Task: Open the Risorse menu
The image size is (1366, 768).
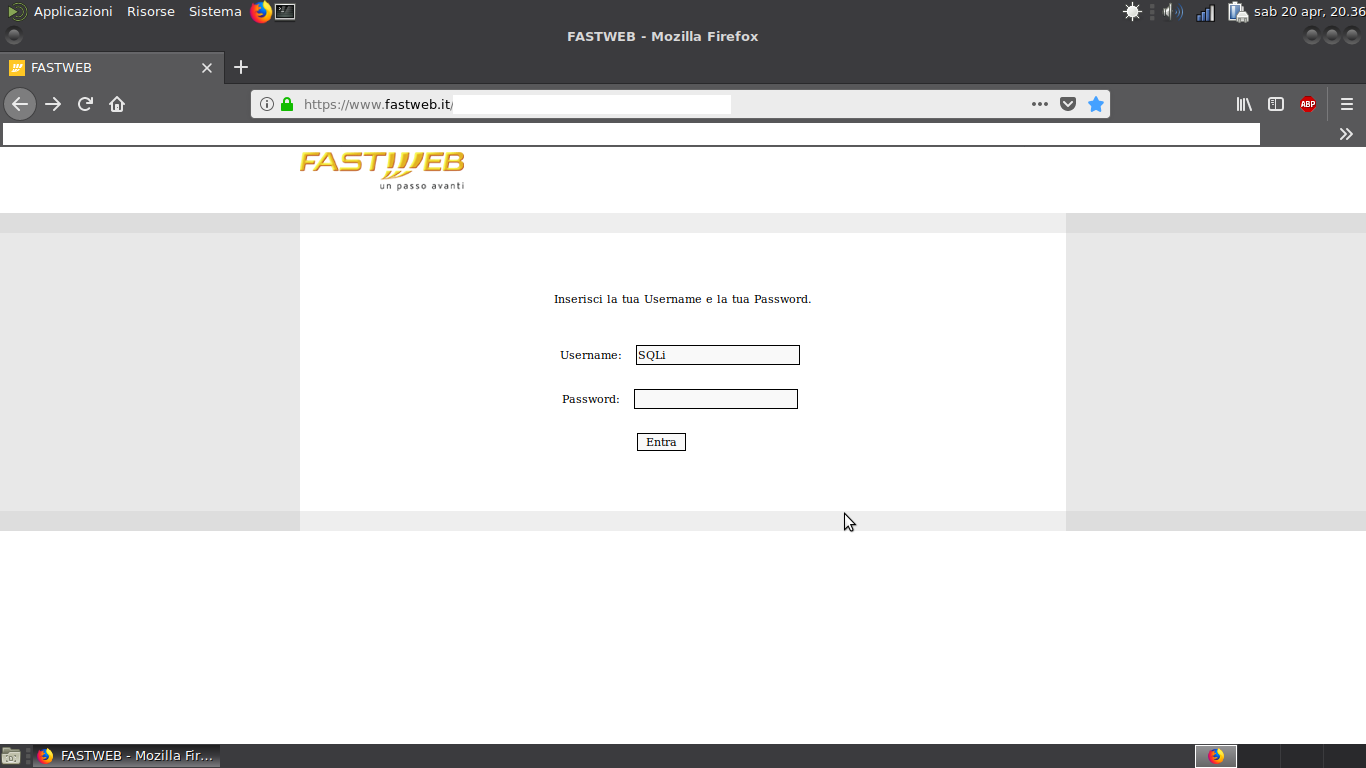Action: tap(151, 12)
